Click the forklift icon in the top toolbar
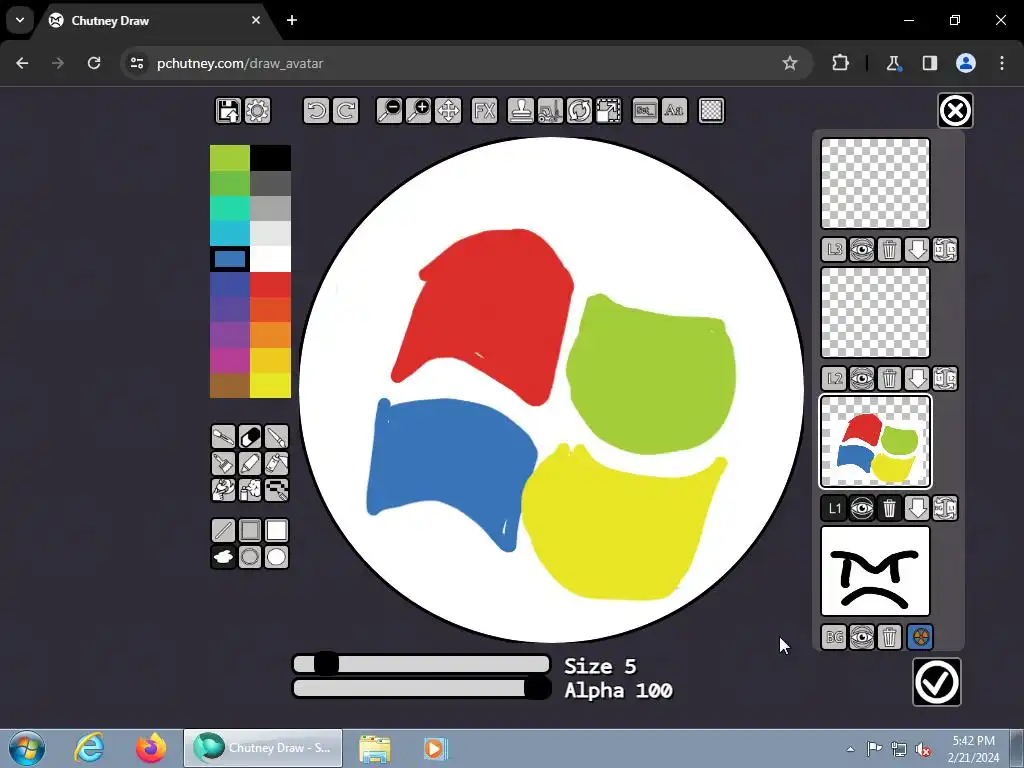The image size is (1024, 768). 550,110
